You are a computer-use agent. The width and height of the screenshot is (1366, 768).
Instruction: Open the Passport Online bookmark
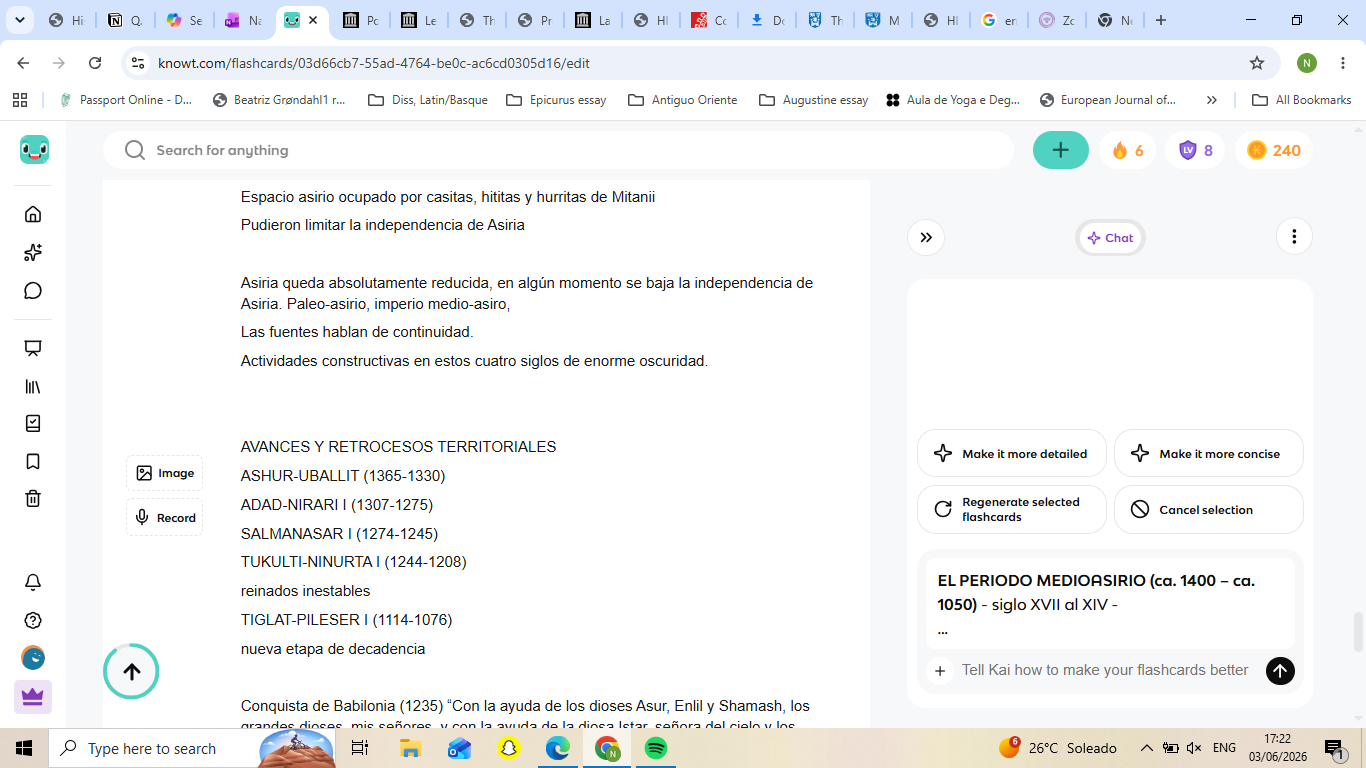coord(126,100)
